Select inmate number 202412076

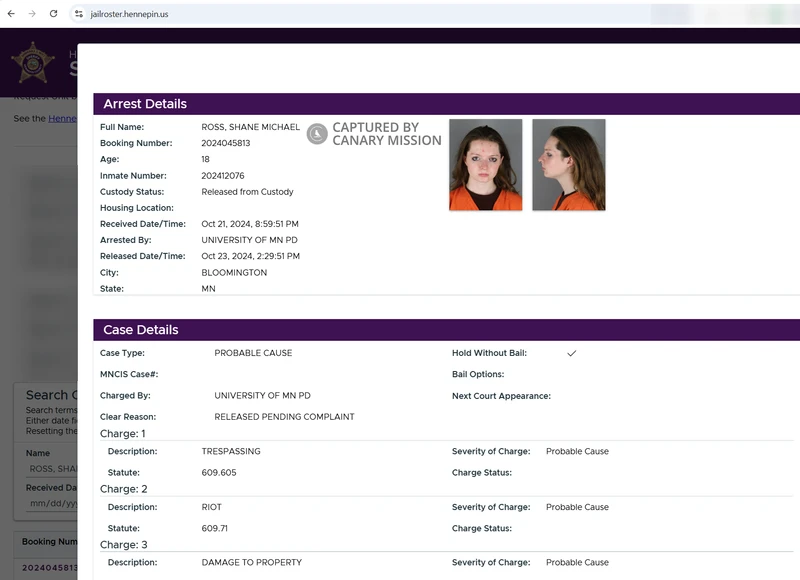coord(222,176)
